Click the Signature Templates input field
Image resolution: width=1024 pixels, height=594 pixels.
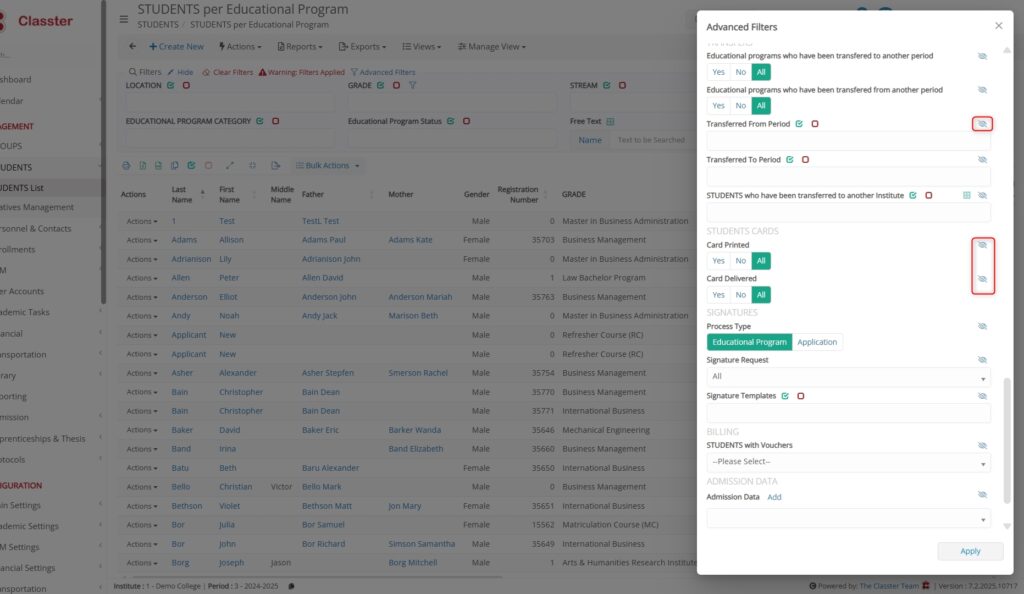tap(848, 413)
